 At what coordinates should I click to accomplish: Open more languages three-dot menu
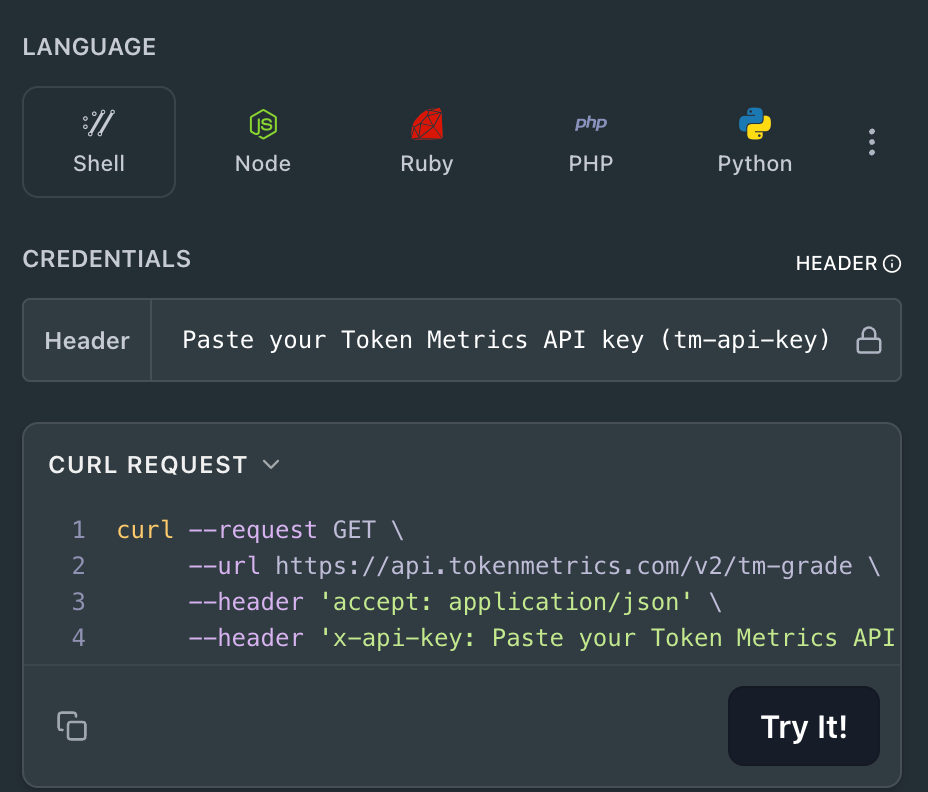click(872, 142)
